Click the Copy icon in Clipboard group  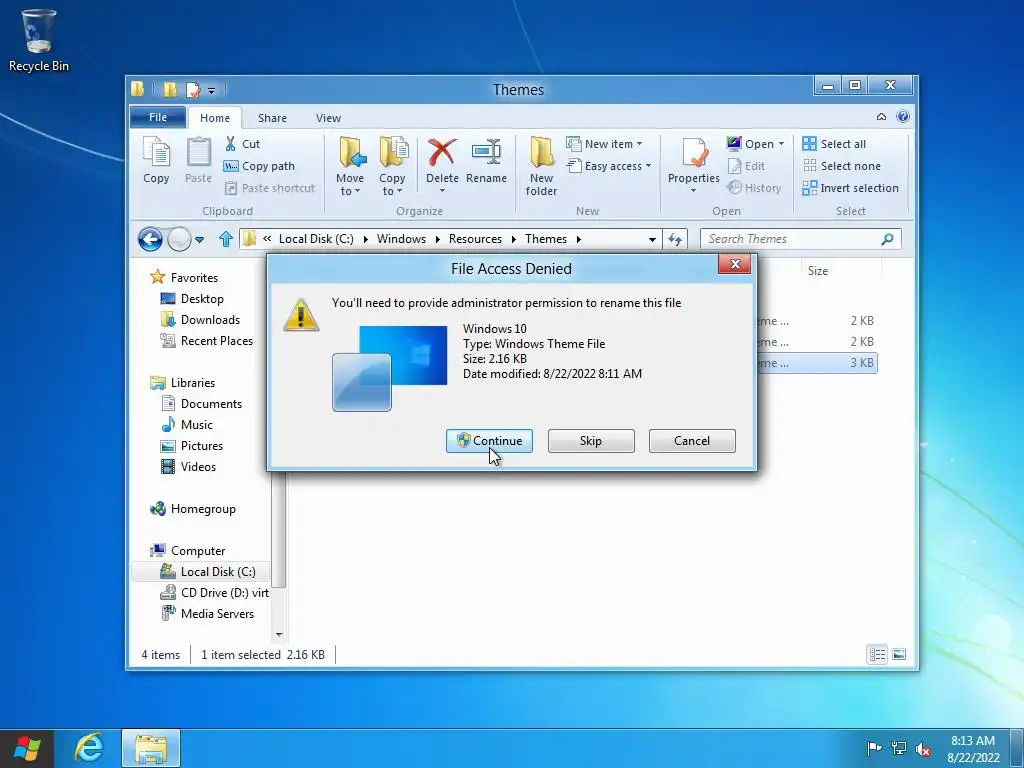click(156, 160)
